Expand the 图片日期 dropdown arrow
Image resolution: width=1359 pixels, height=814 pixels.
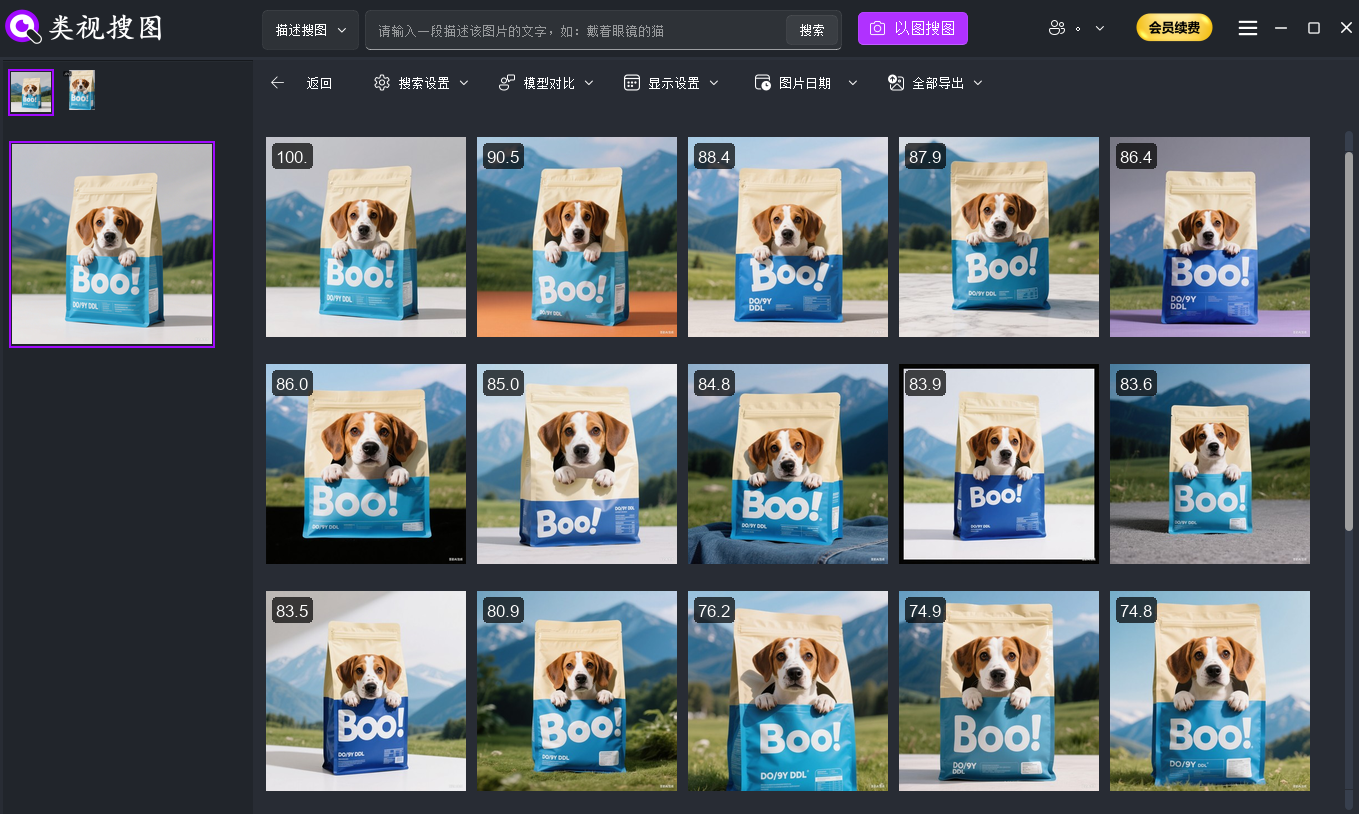tap(853, 83)
